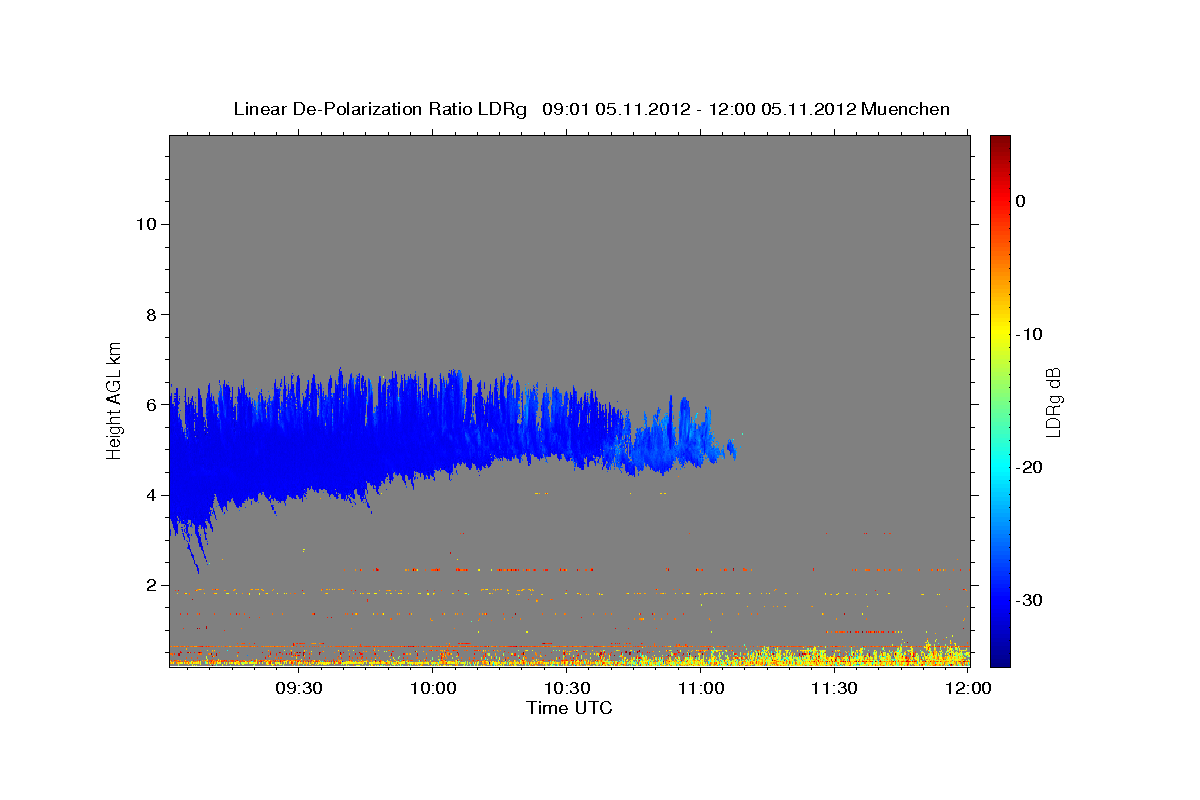Click the light-blue cloud patch before 11:00
This screenshot has height=800, width=1200.
point(668,440)
